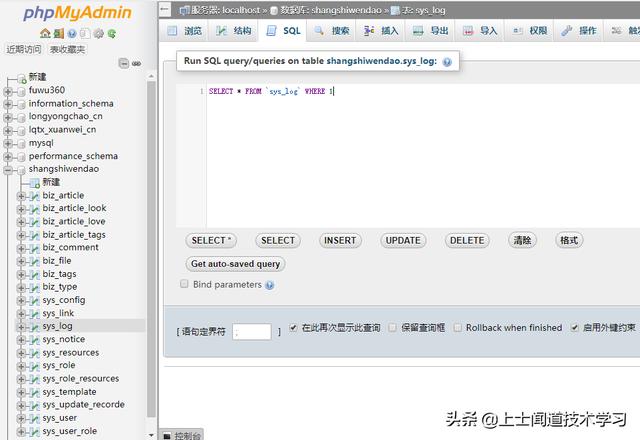Open the phpMyAdmin home icon

point(45,33)
